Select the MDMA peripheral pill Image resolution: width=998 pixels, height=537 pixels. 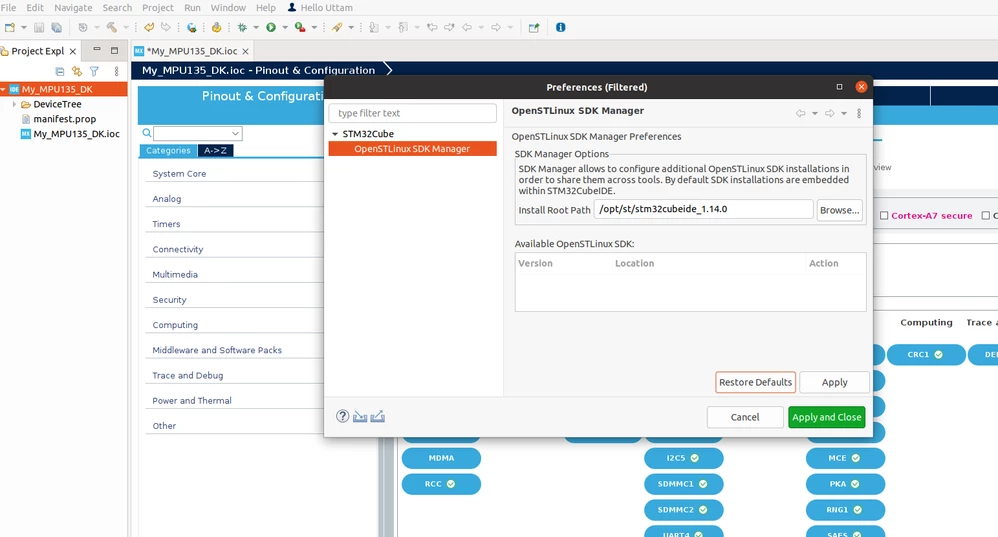click(x=441, y=457)
